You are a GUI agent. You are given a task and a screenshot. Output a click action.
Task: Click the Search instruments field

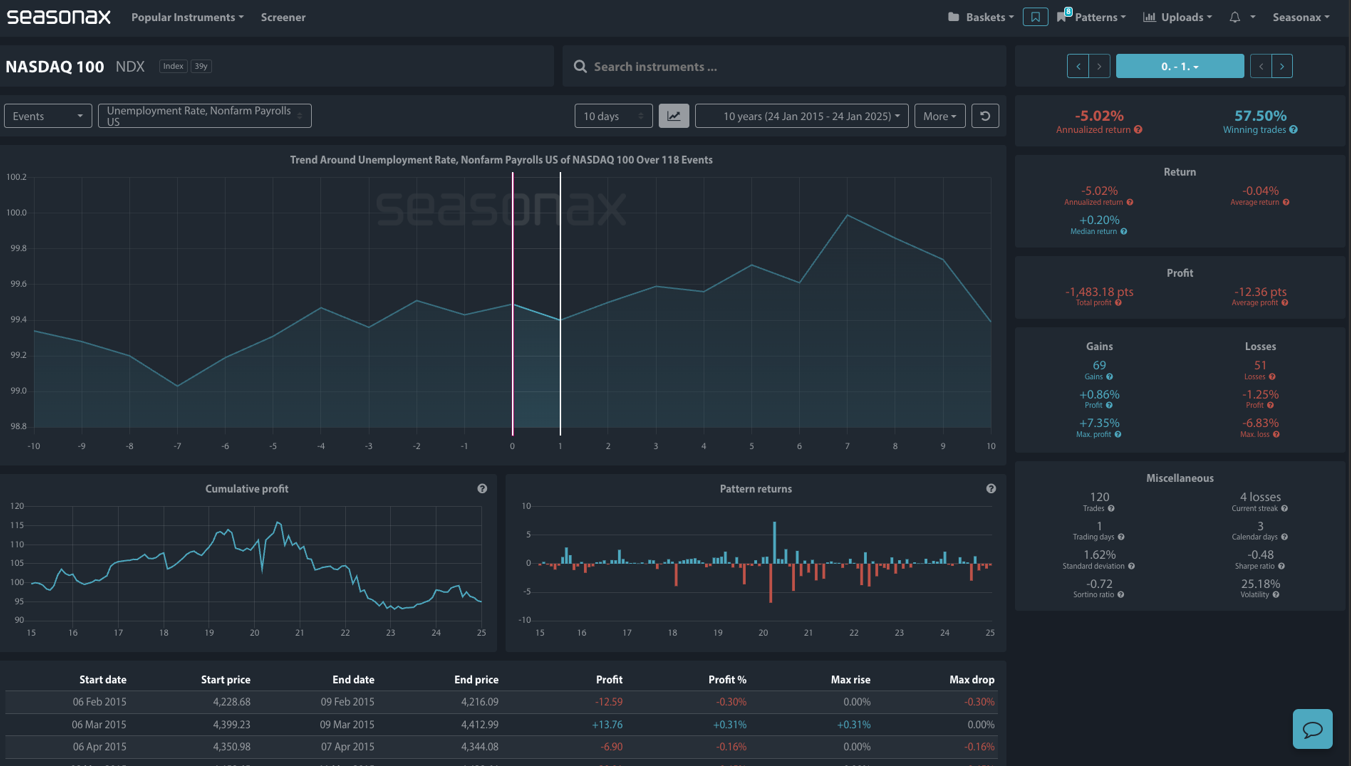pyautogui.click(x=784, y=66)
